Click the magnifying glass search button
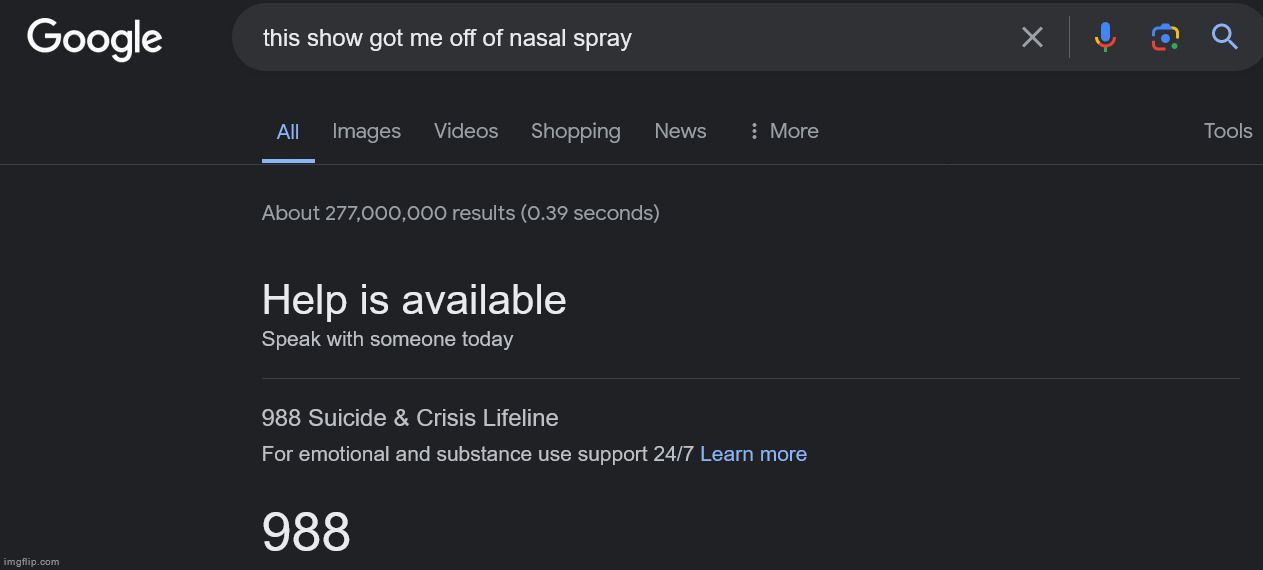The image size is (1263, 570). coord(1225,38)
